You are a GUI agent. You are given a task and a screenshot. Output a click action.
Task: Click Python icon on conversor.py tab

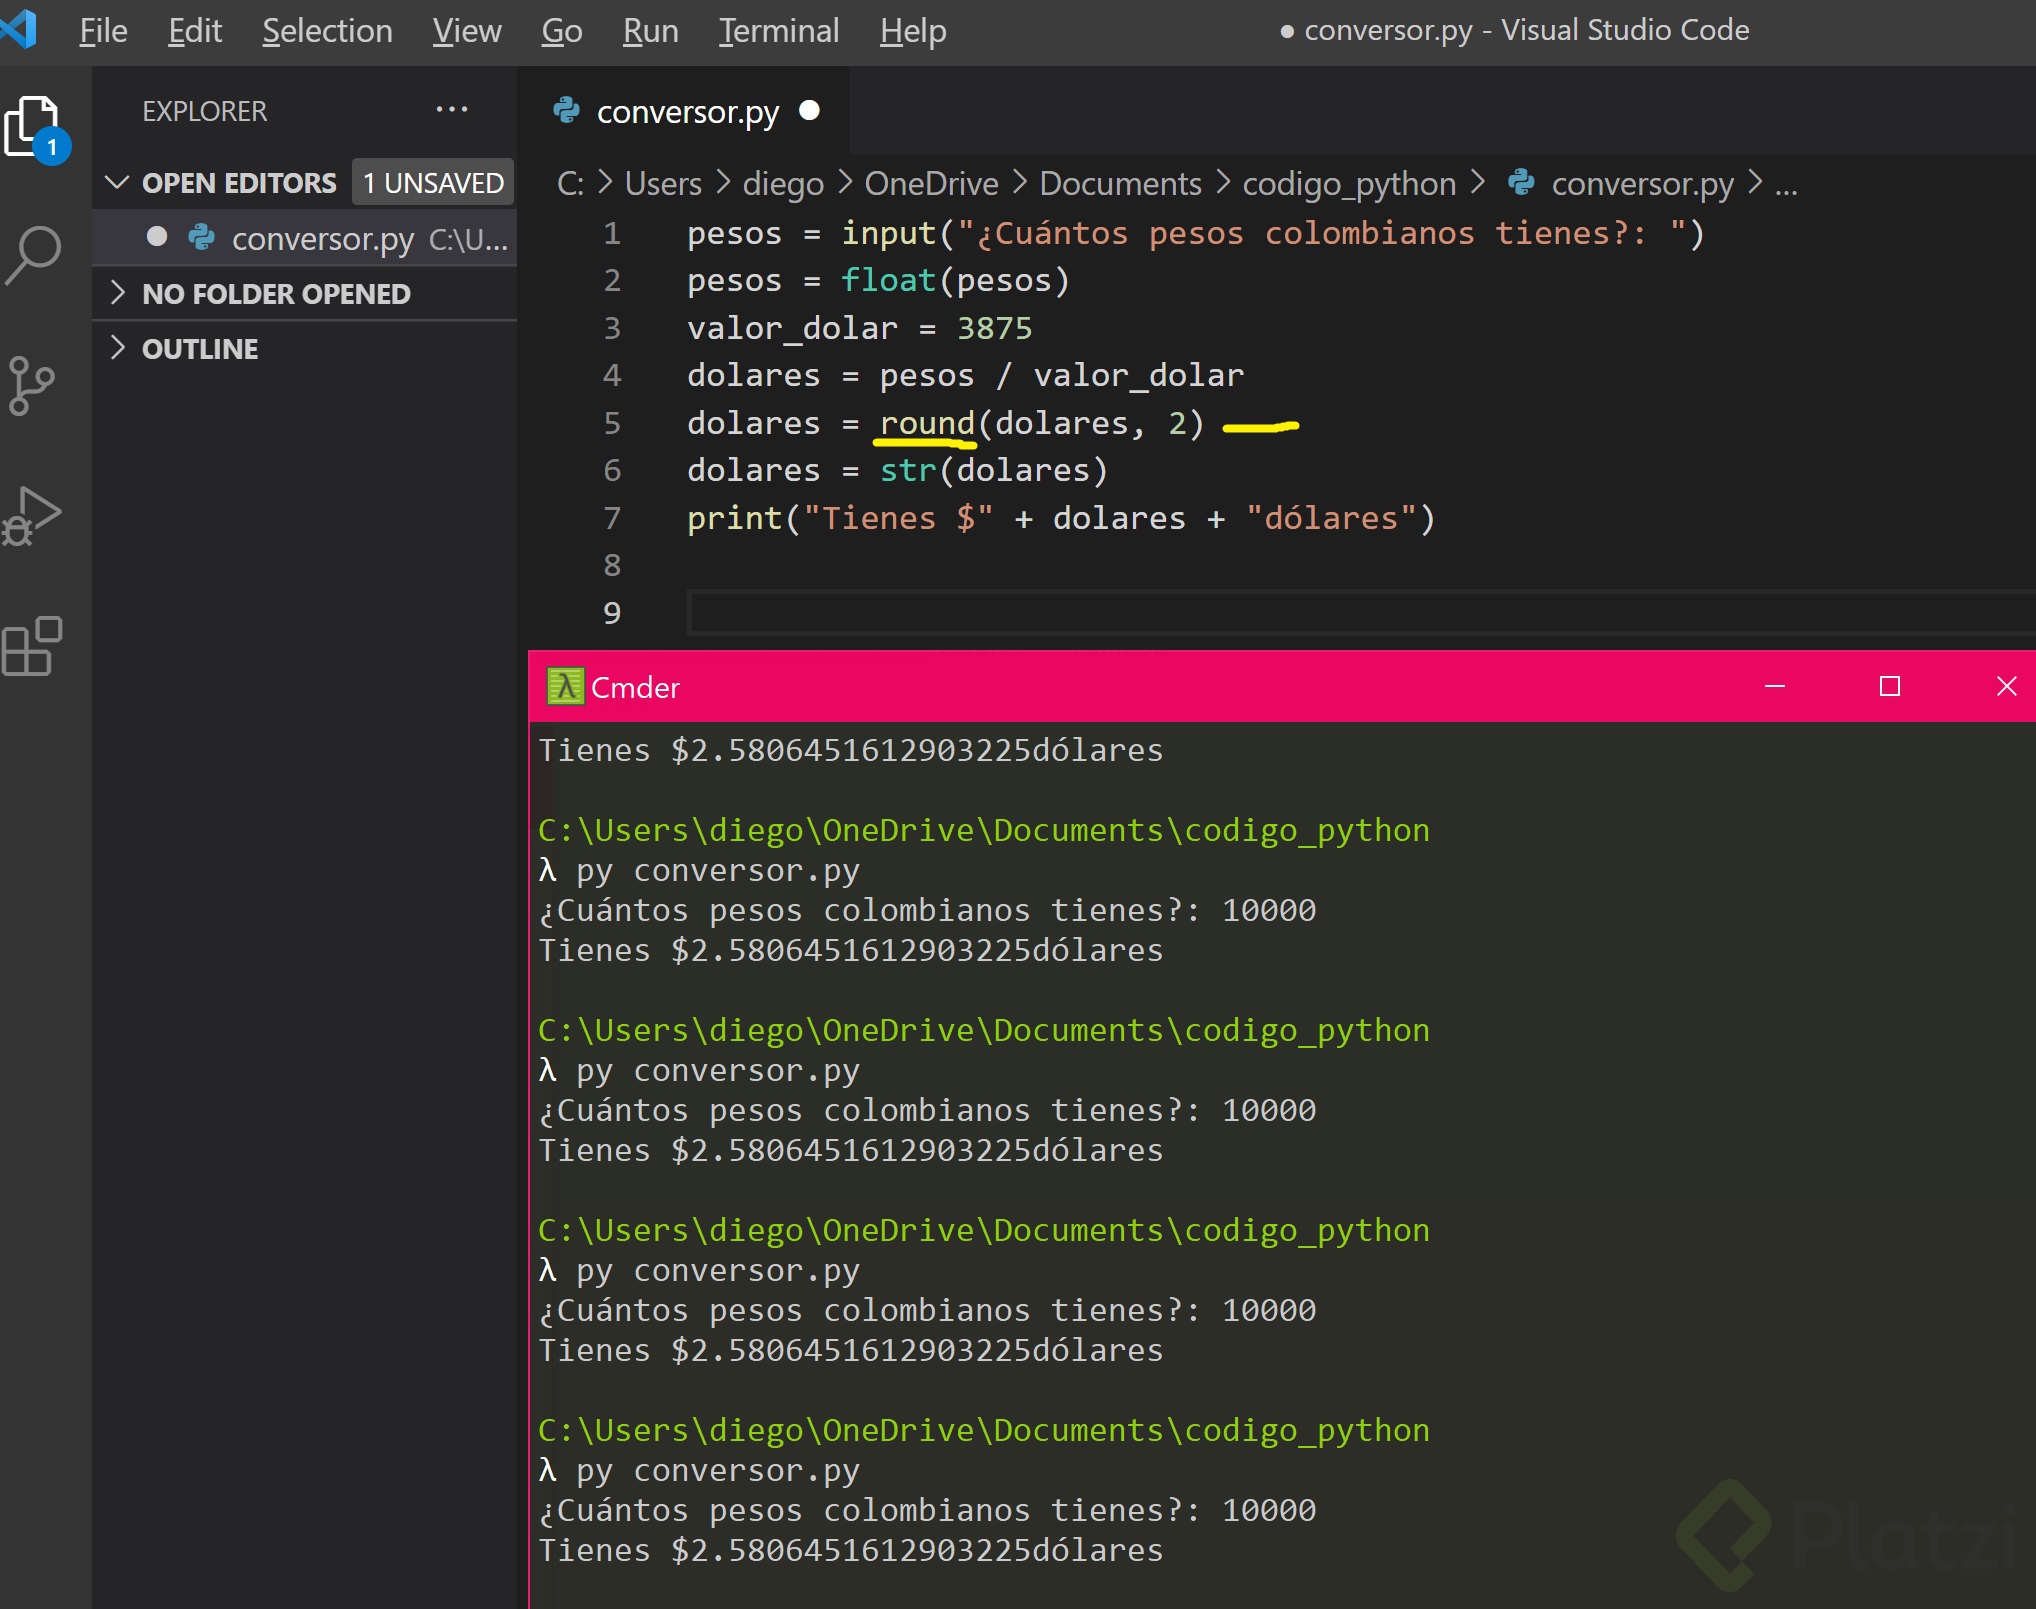(567, 110)
